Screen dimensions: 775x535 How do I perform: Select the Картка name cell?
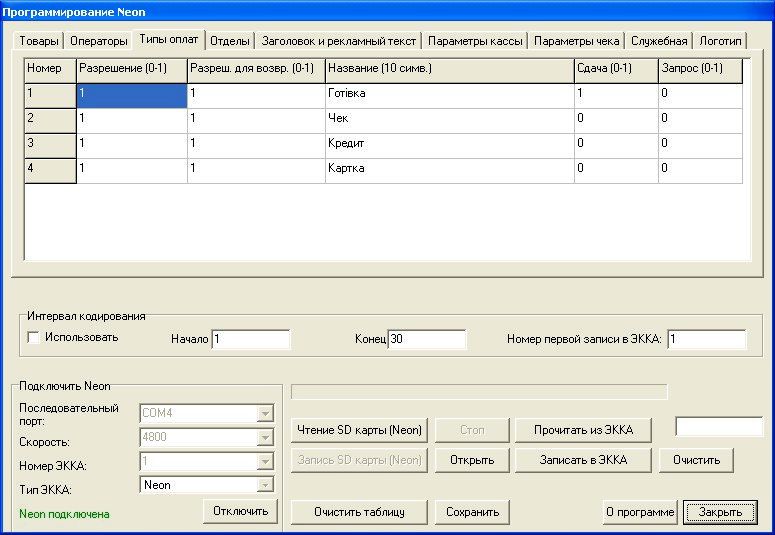point(450,171)
